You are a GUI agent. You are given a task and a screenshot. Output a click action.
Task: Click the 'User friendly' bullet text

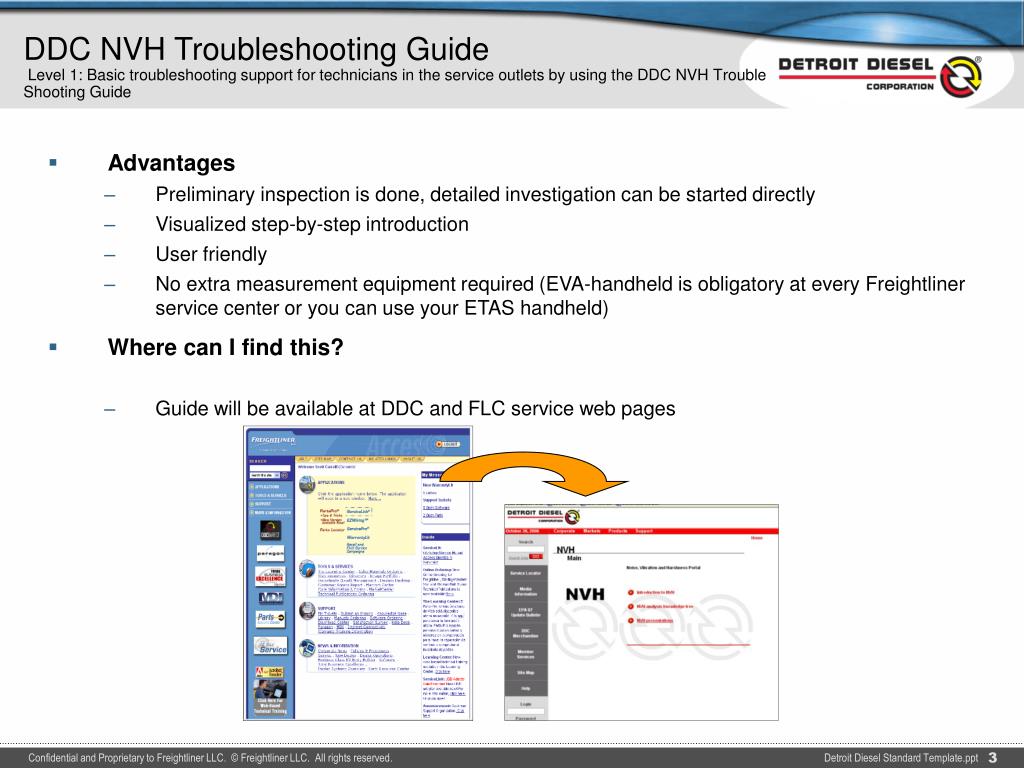pyautogui.click(x=211, y=254)
